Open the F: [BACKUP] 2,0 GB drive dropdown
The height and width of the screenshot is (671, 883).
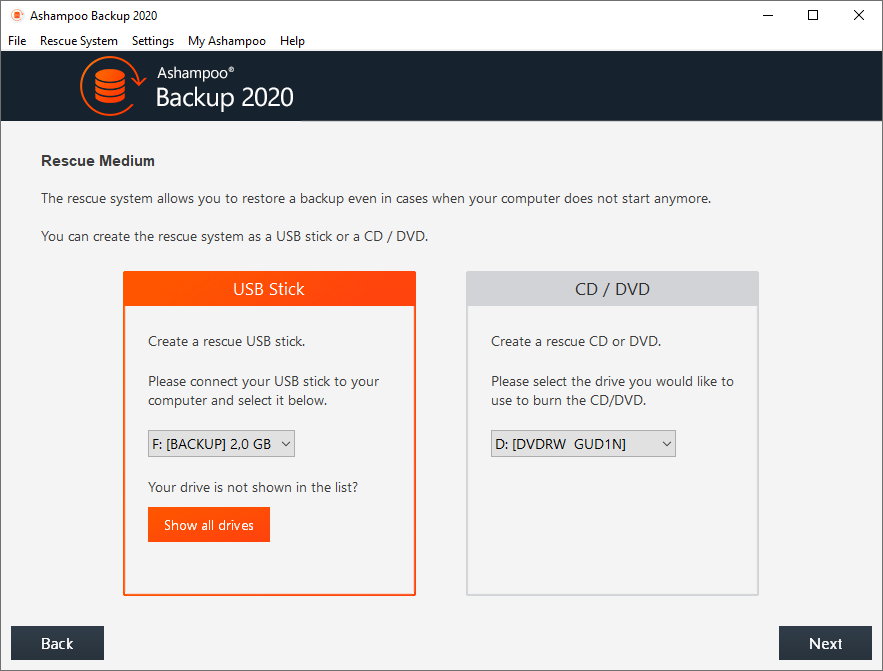tap(221, 444)
